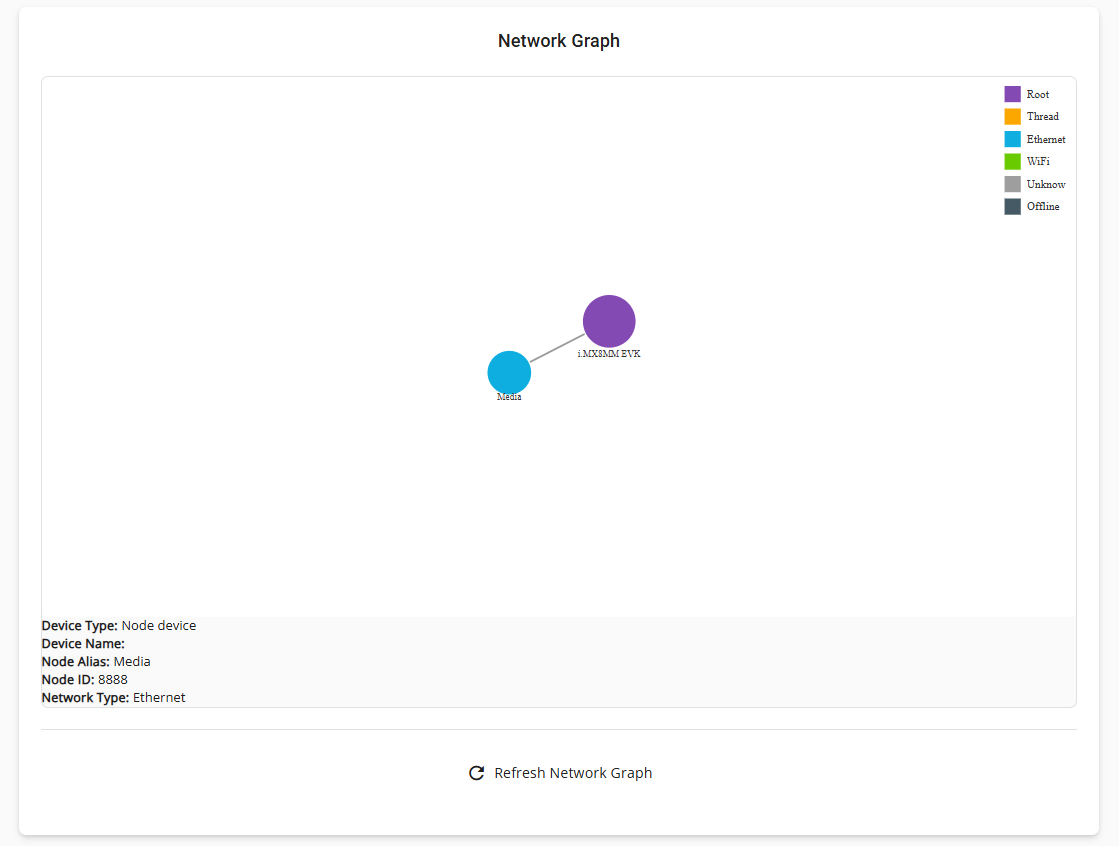The height and width of the screenshot is (846, 1119).
Task: Click the Thread legend text label
Action: pyautogui.click(x=1042, y=117)
